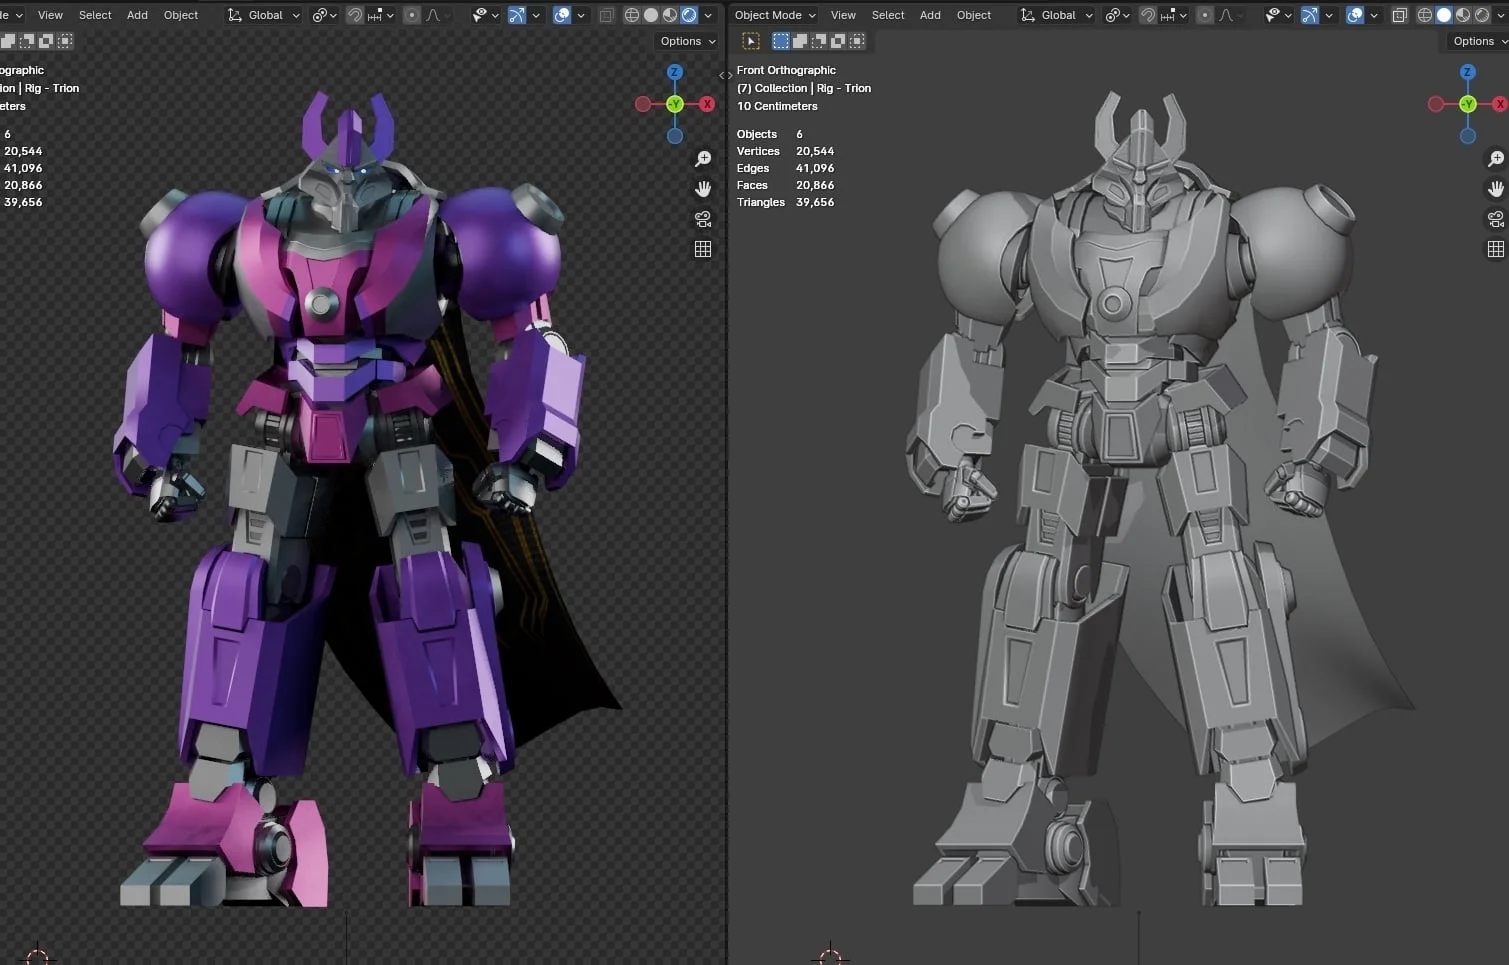Open the Object Mode dropdown
The height and width of the screenshot is (965, 1509).
[773, 14]
